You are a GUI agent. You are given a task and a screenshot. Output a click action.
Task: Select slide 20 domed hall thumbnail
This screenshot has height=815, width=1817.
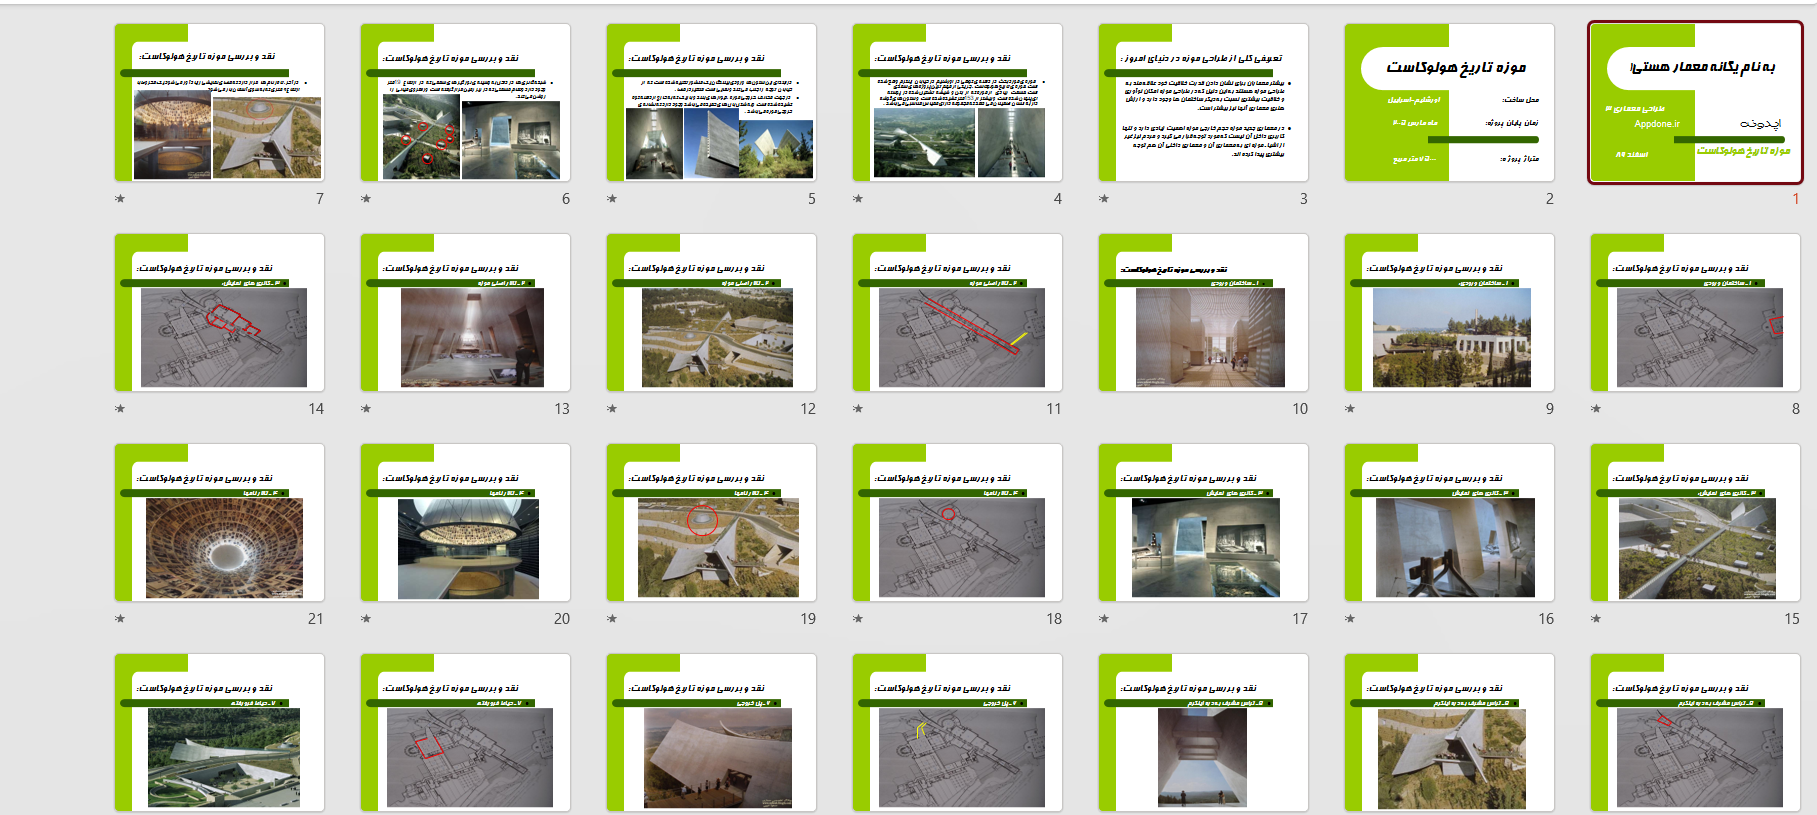pyautogui.click(x=465, y=523)
